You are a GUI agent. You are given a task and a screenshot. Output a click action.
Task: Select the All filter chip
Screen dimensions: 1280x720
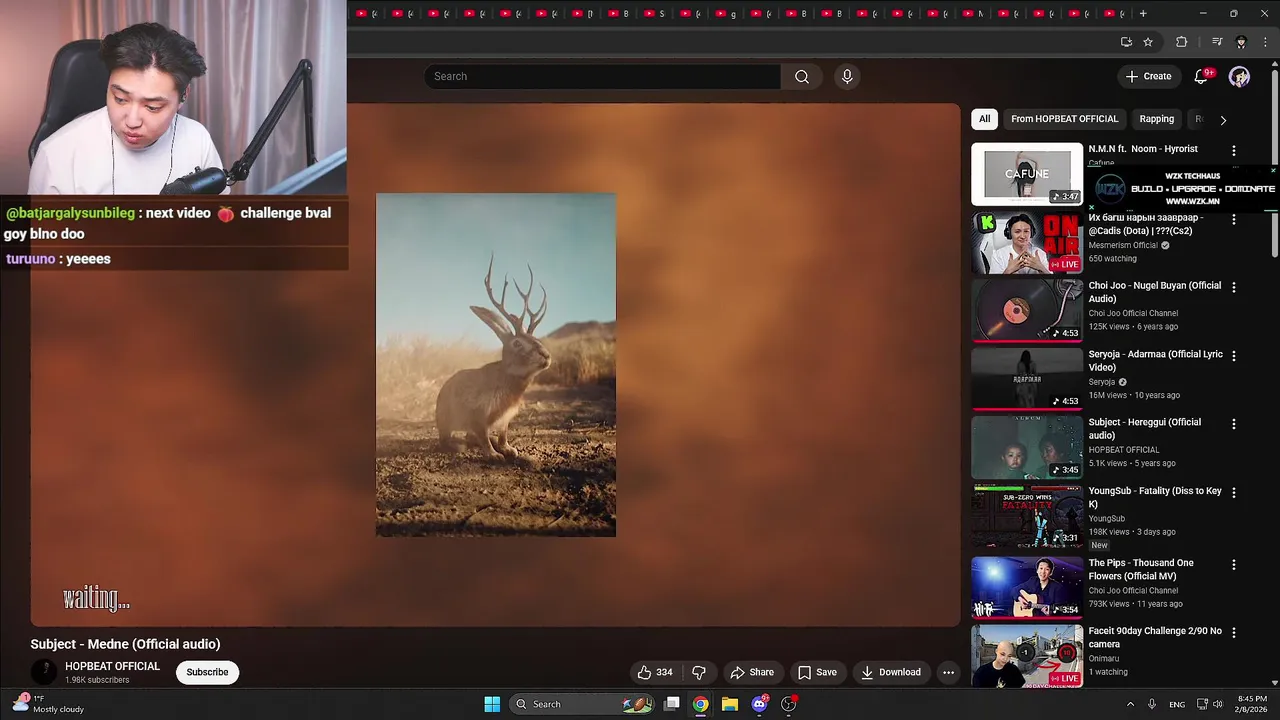click(x=984, y=119)
